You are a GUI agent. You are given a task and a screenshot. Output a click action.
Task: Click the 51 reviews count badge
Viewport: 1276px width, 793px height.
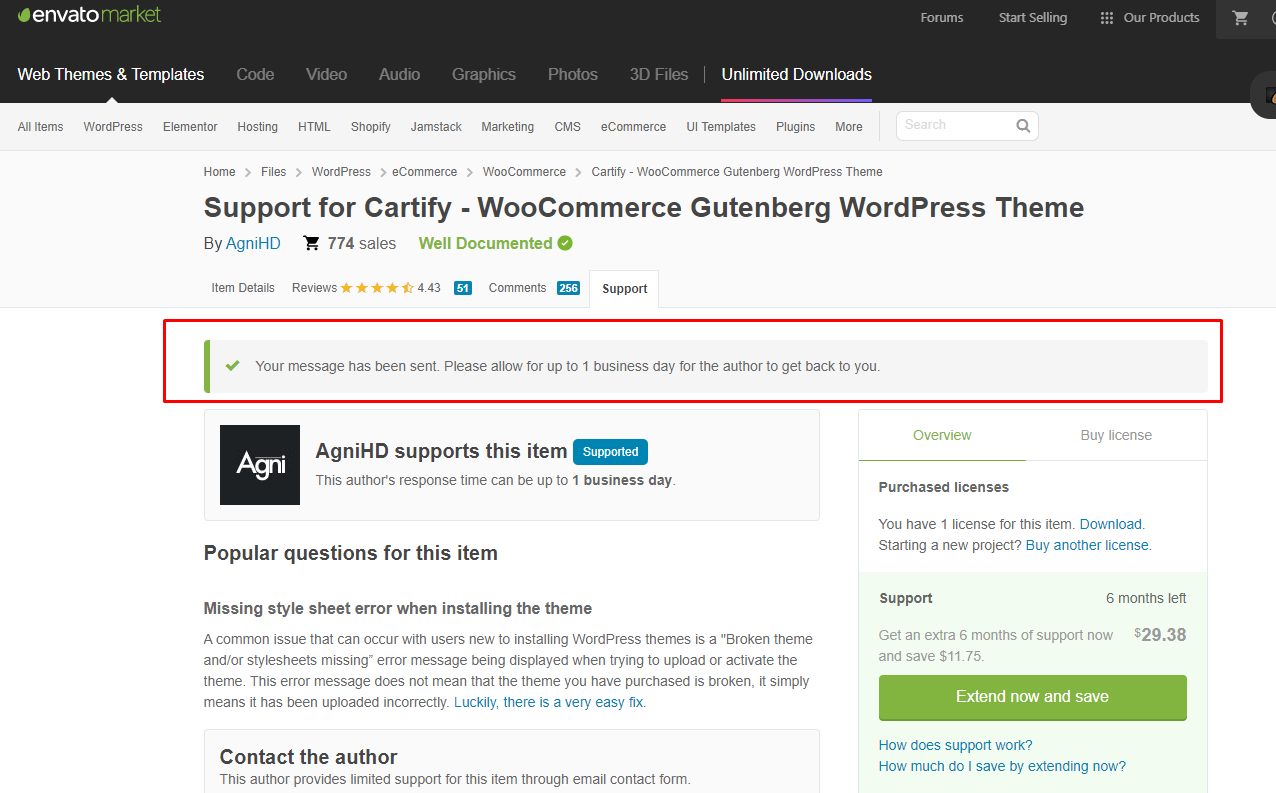(x=462, y=288)
